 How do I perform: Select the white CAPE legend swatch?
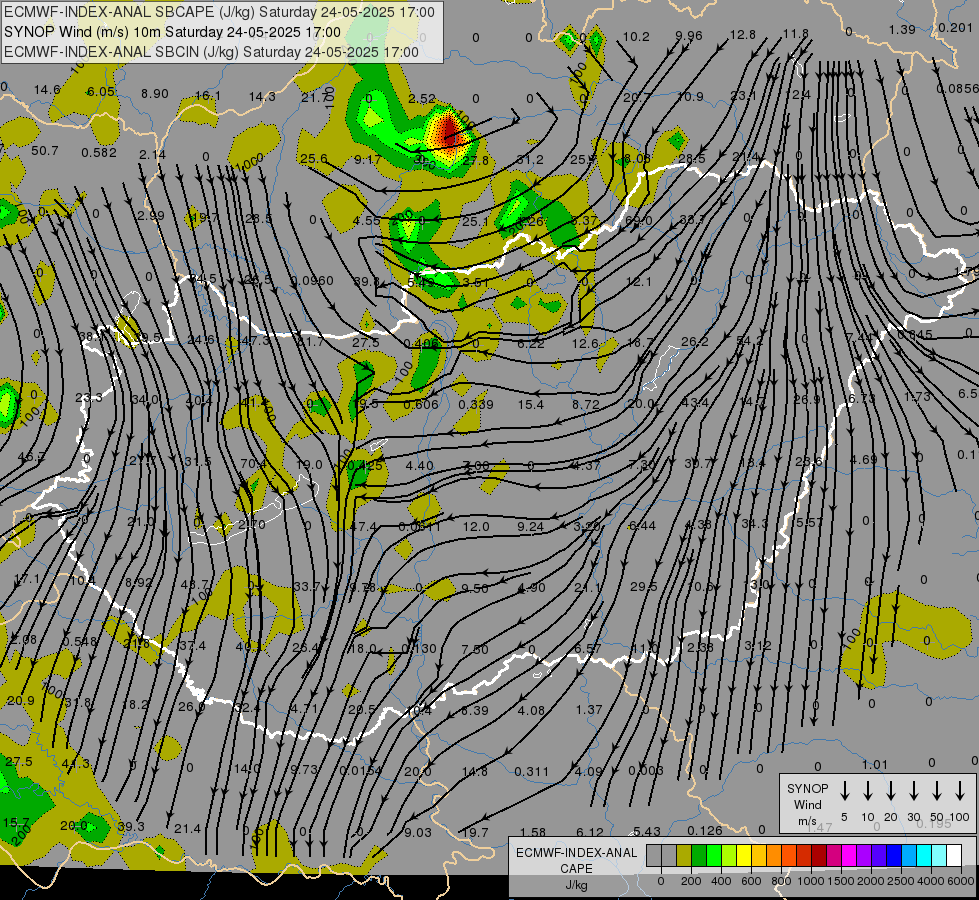(953, 856)
